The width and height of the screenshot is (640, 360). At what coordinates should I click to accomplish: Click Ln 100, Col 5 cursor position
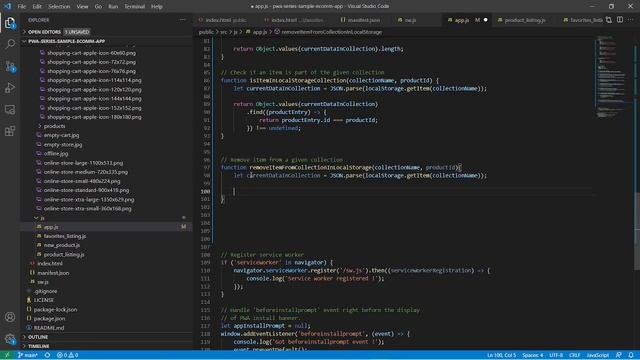click(x=501, y=355)
